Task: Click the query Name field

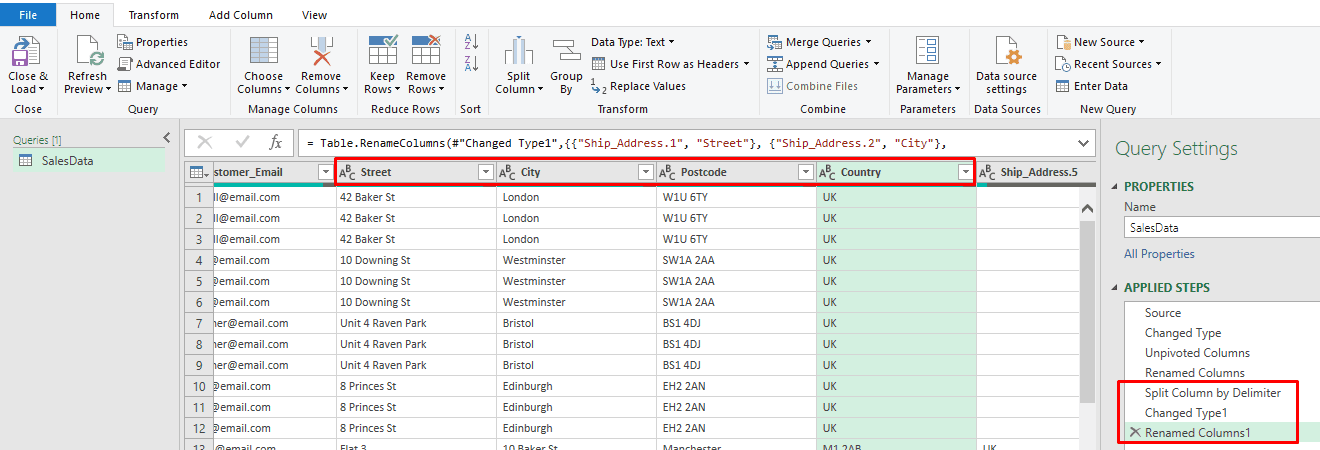Action: 1222,227
